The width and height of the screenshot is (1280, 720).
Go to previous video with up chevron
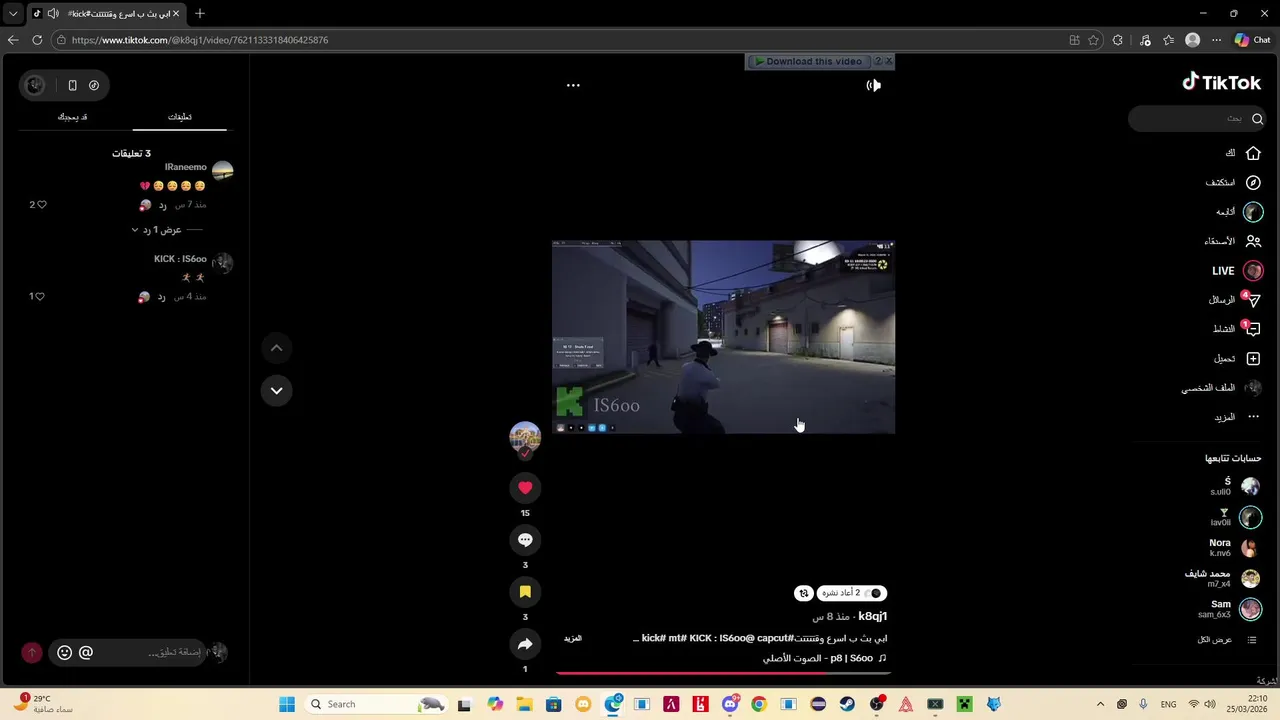click(276, 348)
